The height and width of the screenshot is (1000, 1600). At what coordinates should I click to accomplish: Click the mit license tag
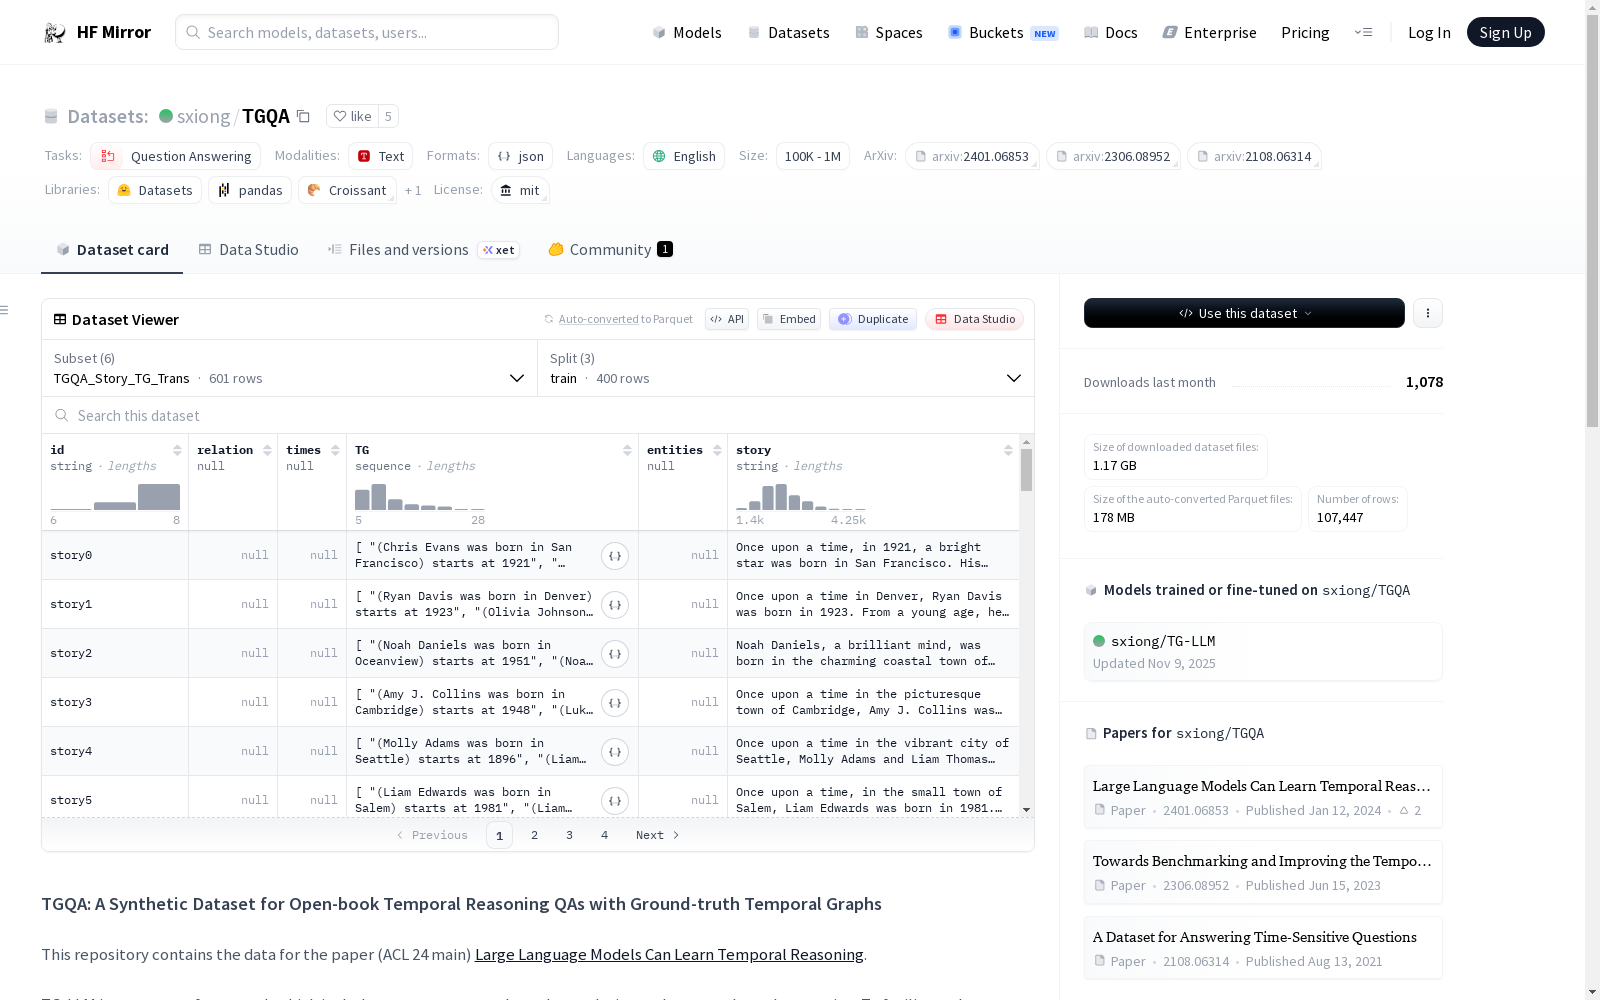[520, 190]
